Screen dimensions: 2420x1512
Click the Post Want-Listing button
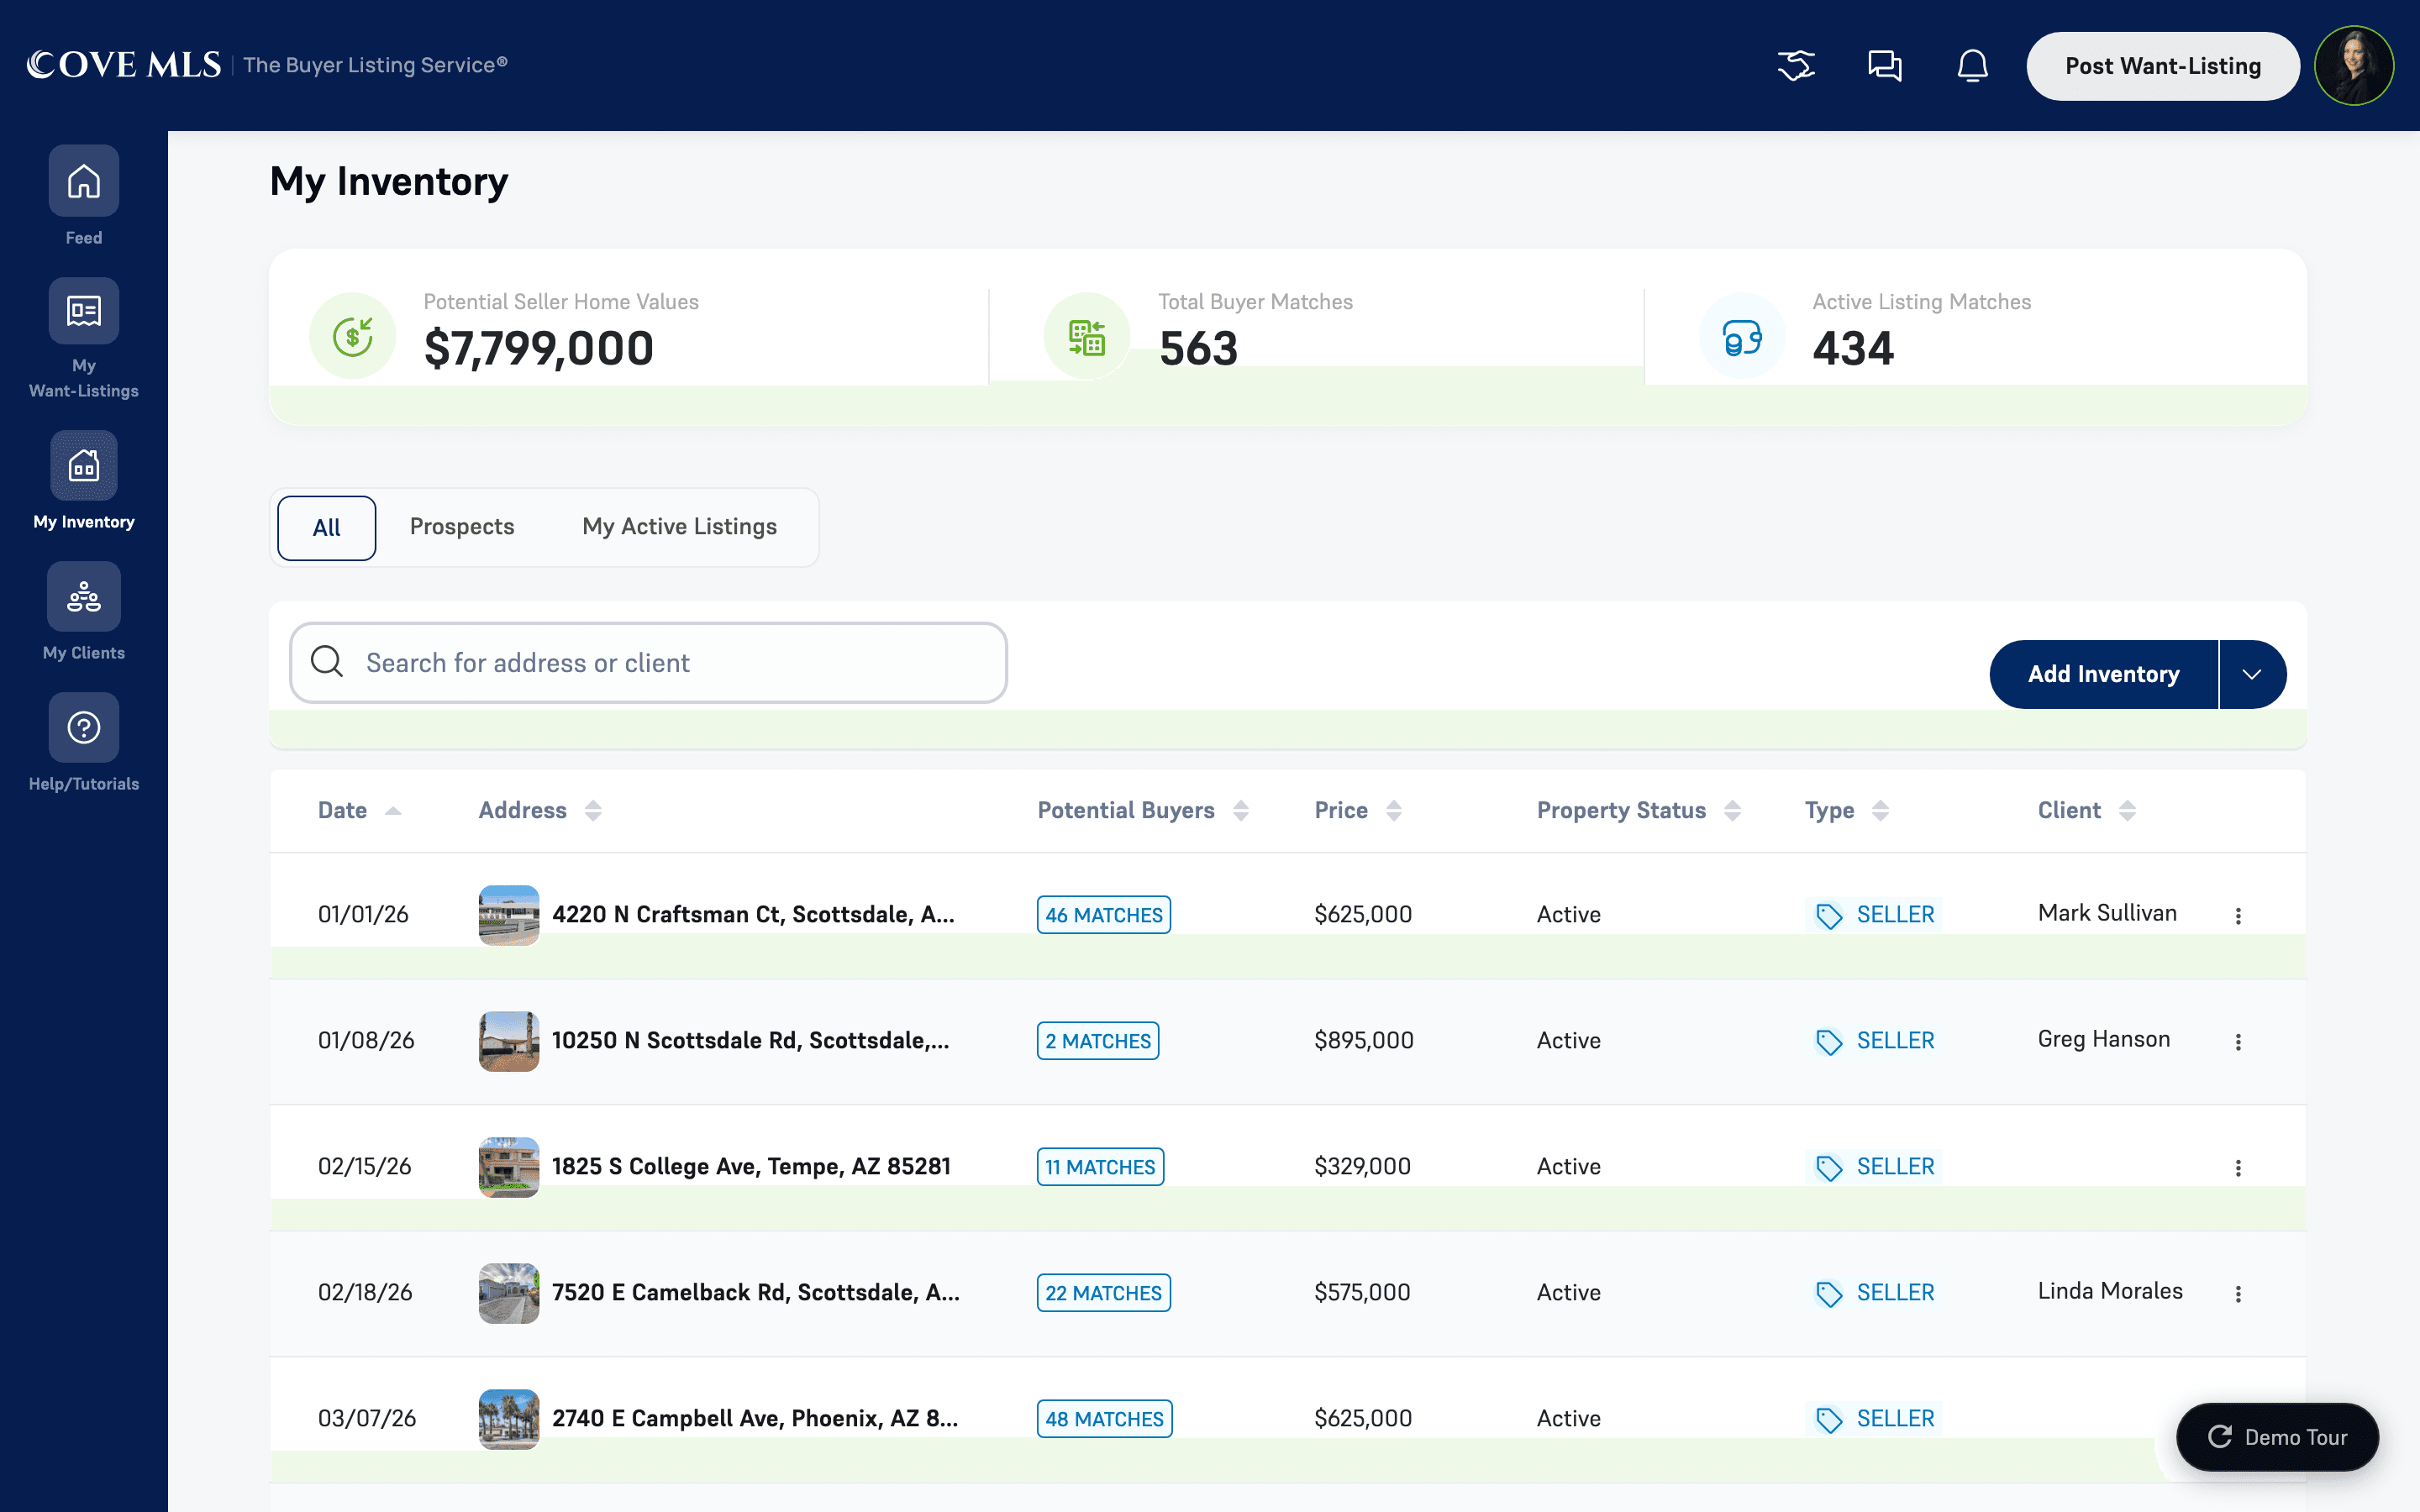pyautogui.click(x=2163, y=66)
